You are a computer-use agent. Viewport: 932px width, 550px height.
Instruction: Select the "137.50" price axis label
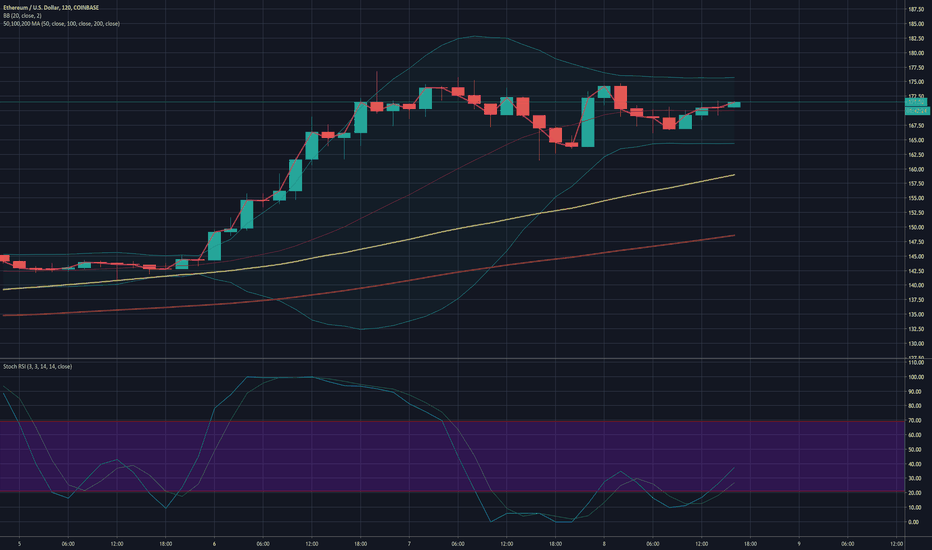pyautogui.click(x=916, y=300)
